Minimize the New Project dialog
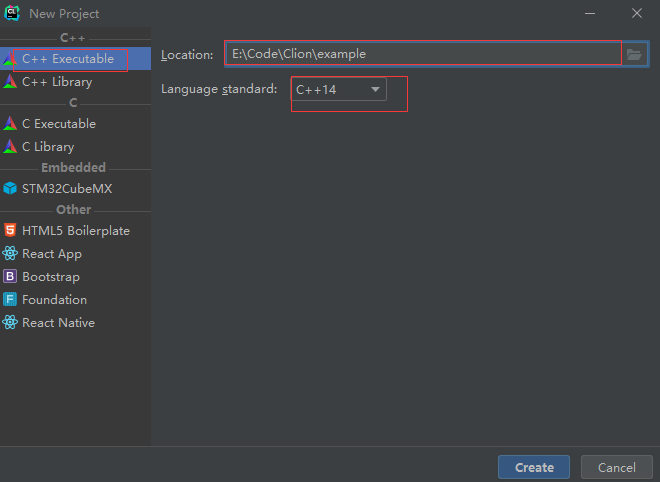This screenshot has width=660, height=482. (x=590, y=13)
